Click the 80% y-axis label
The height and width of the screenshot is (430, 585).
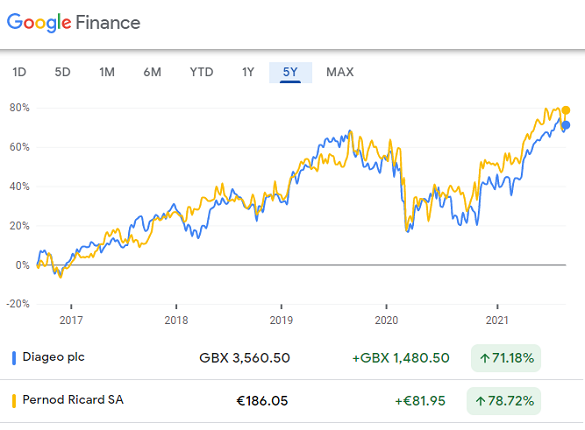tap(19, 108)
